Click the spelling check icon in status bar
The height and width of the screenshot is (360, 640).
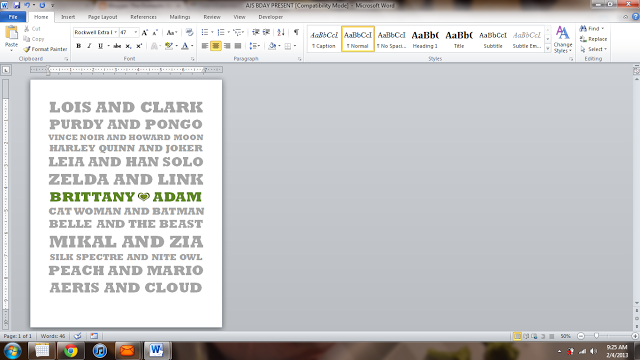[78, 336]
